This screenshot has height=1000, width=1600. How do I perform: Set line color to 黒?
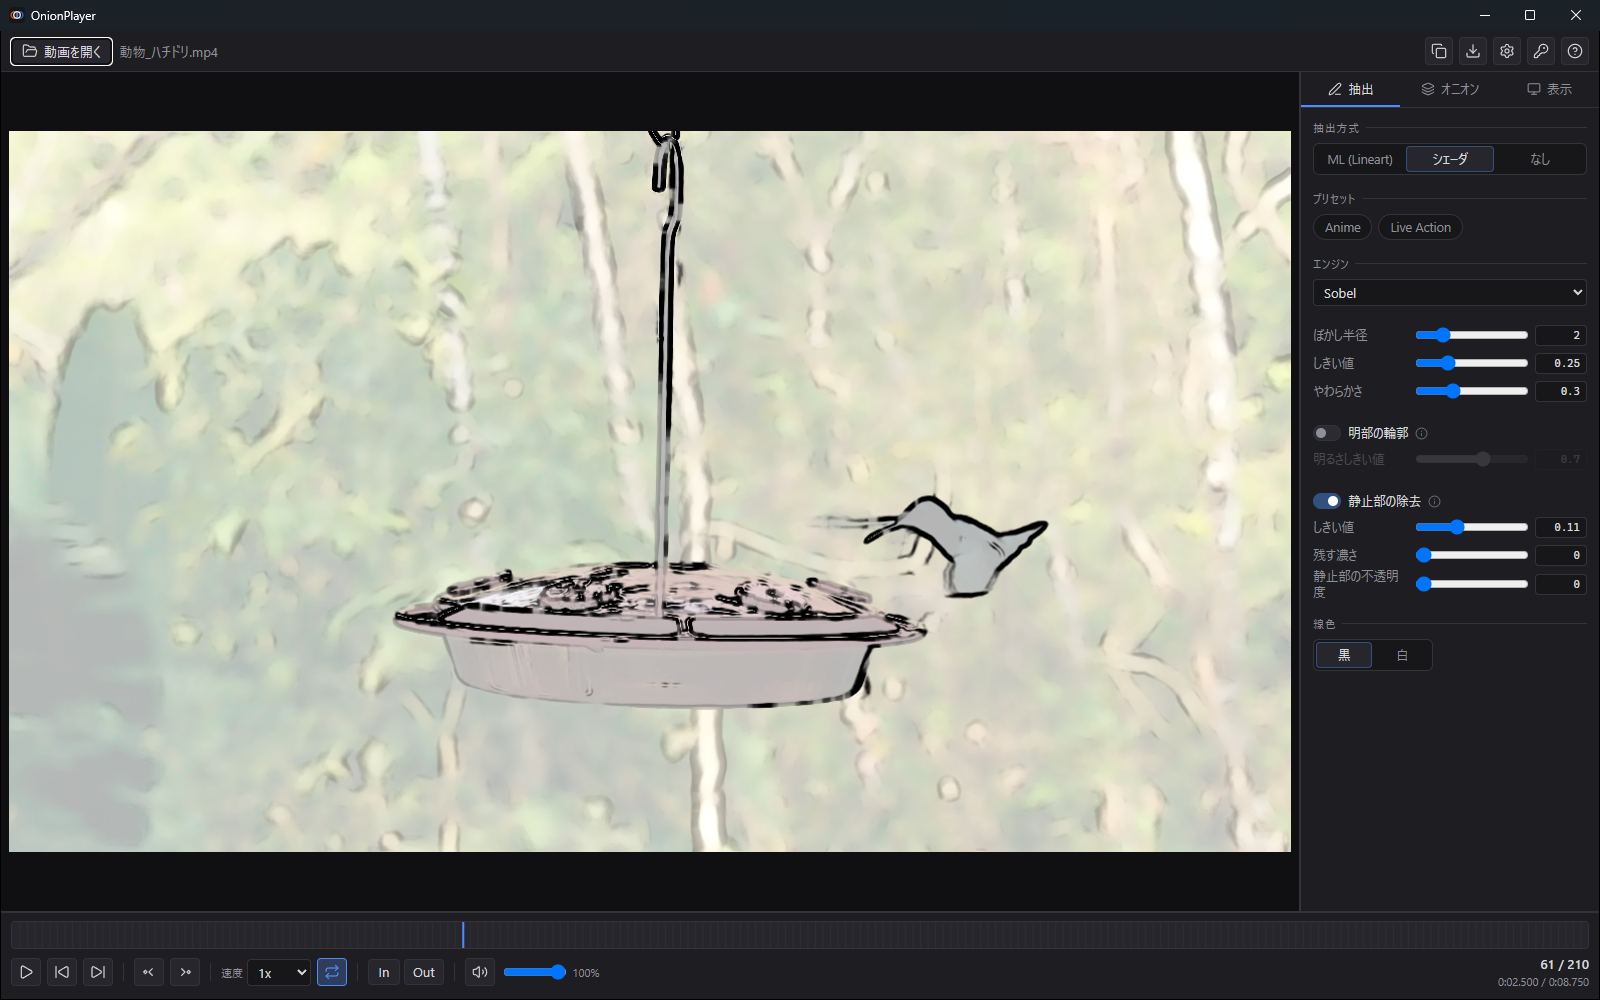tap(1344, 655)
